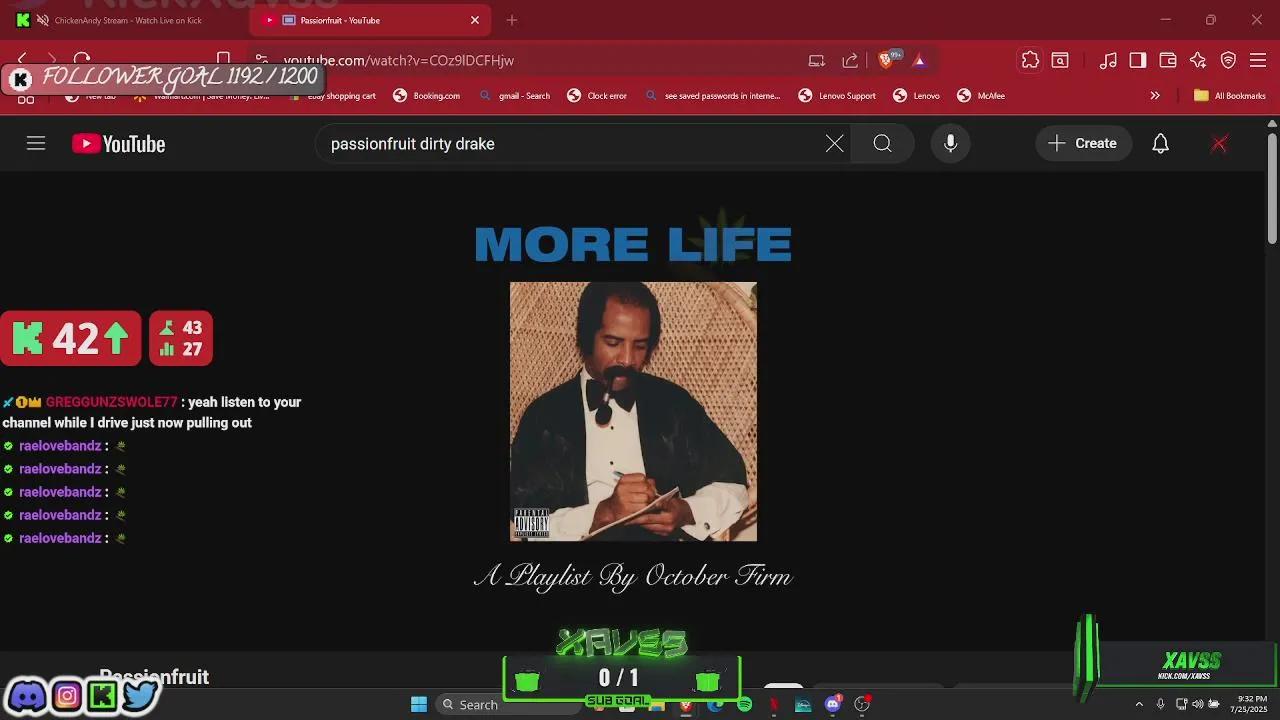The width and height of the screenshot is (1280, 720).
Task: Open the Brave Rewards triangle icon
Action: (x=919, y=60)
